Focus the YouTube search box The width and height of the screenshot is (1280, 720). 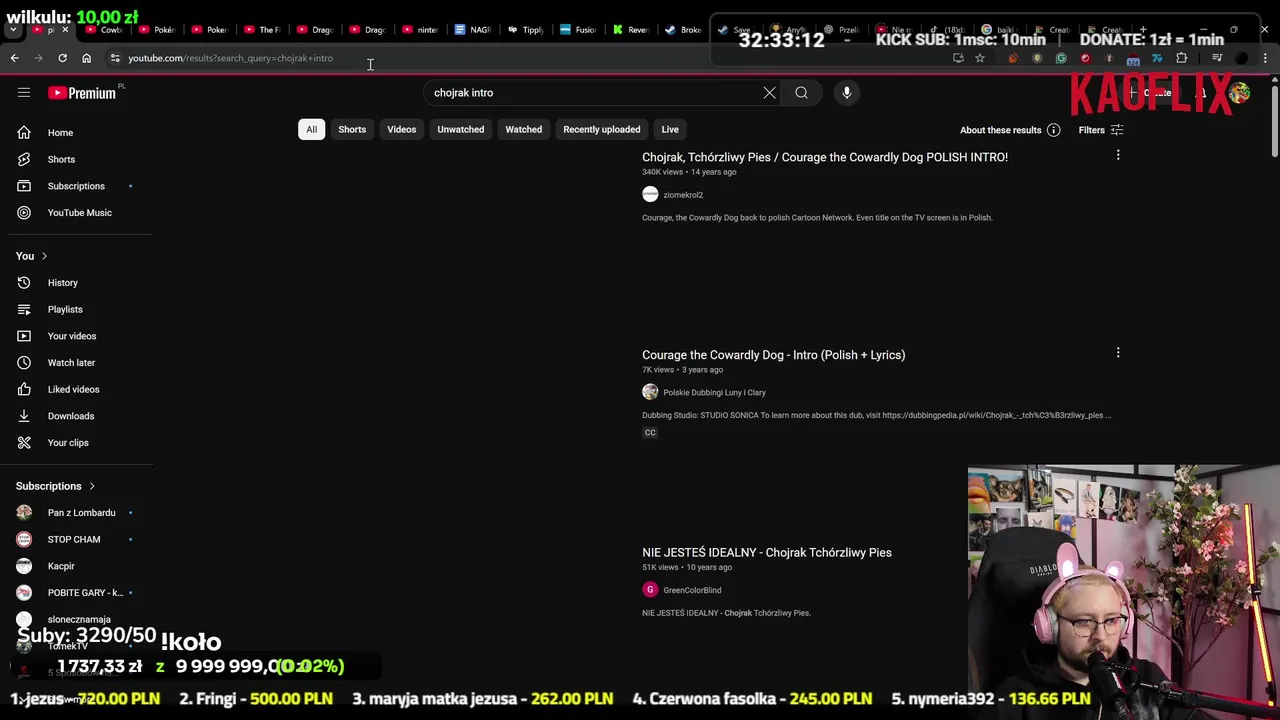coord(594,93)
